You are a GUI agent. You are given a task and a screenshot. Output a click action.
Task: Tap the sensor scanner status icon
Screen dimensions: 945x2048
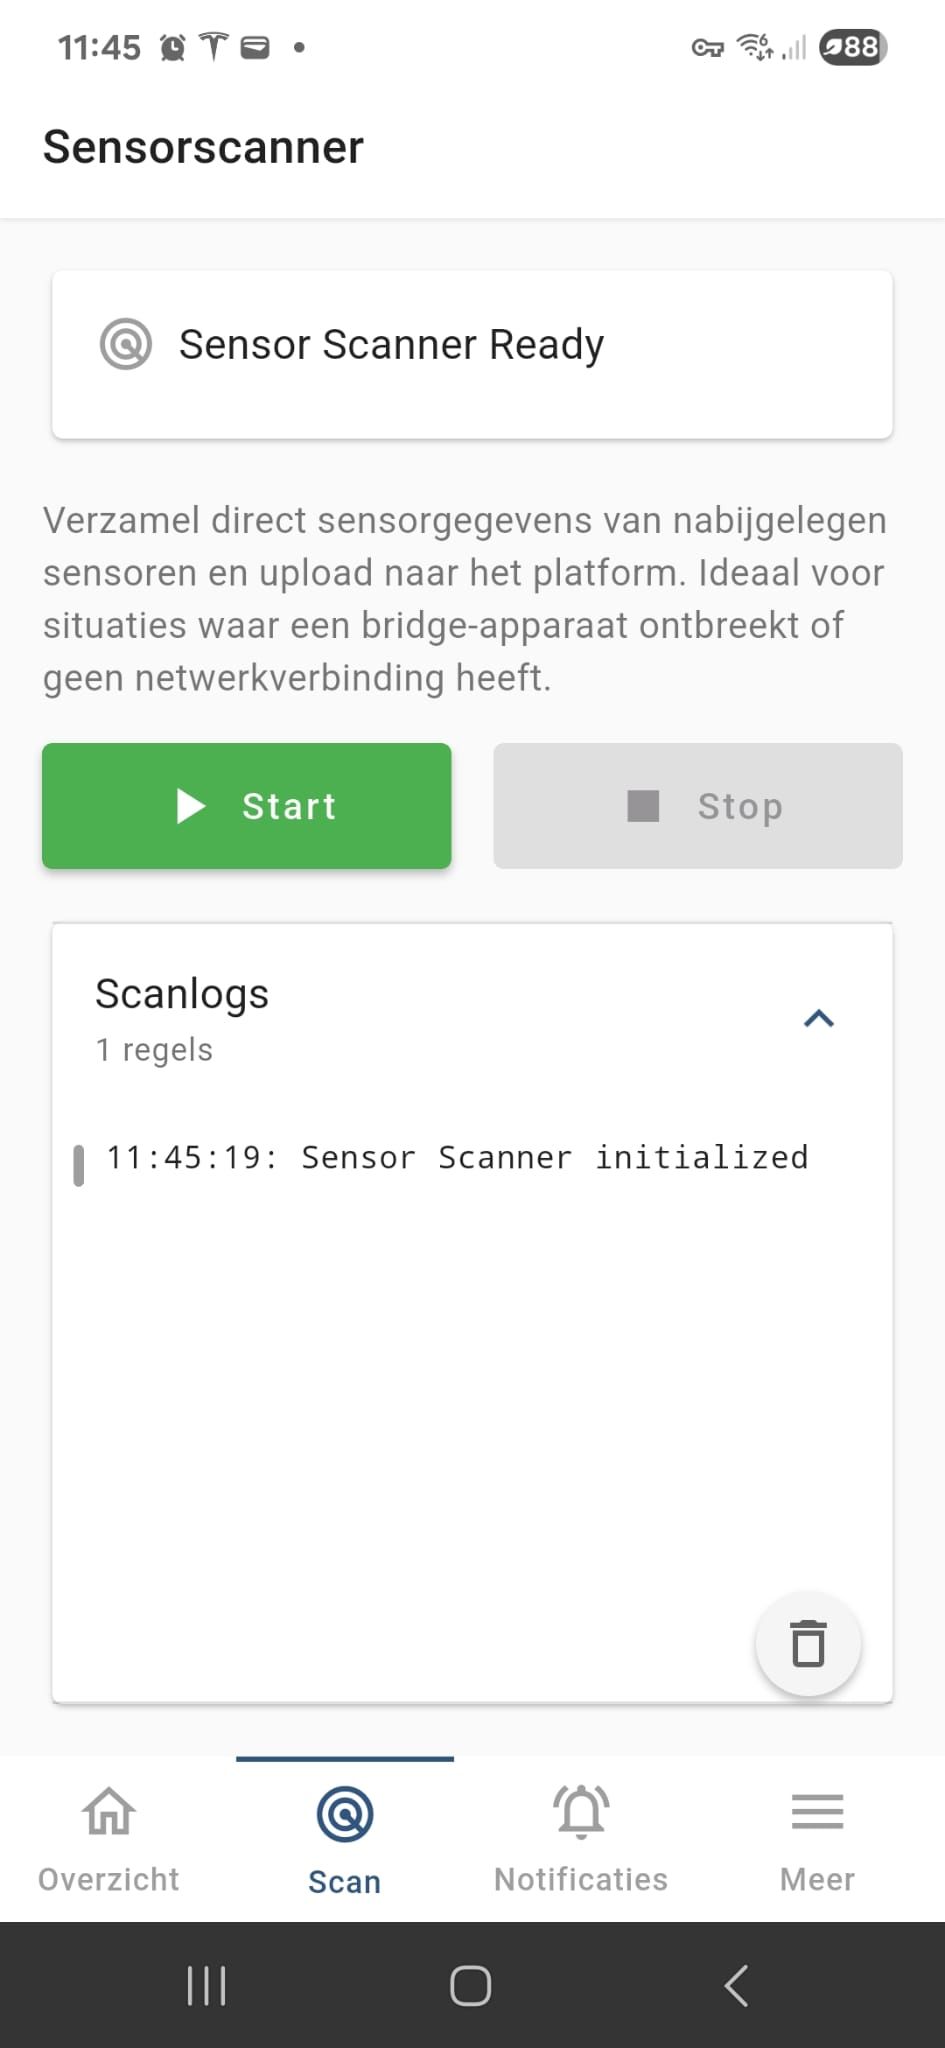pyautogui.click(x=126, y=344)
